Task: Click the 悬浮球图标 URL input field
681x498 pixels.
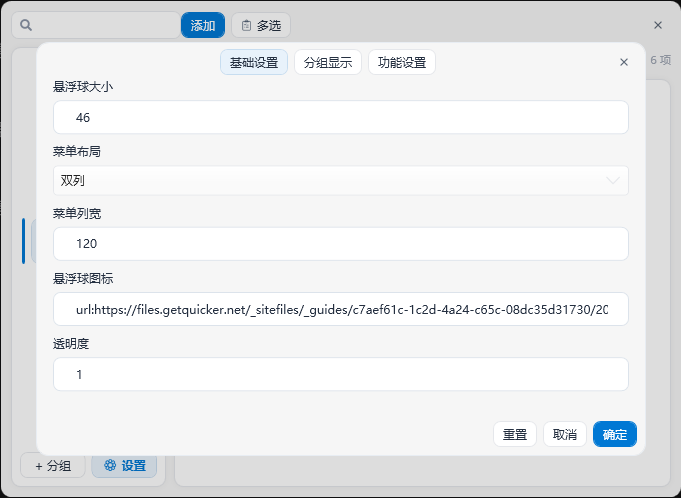Action: (340, 310)
